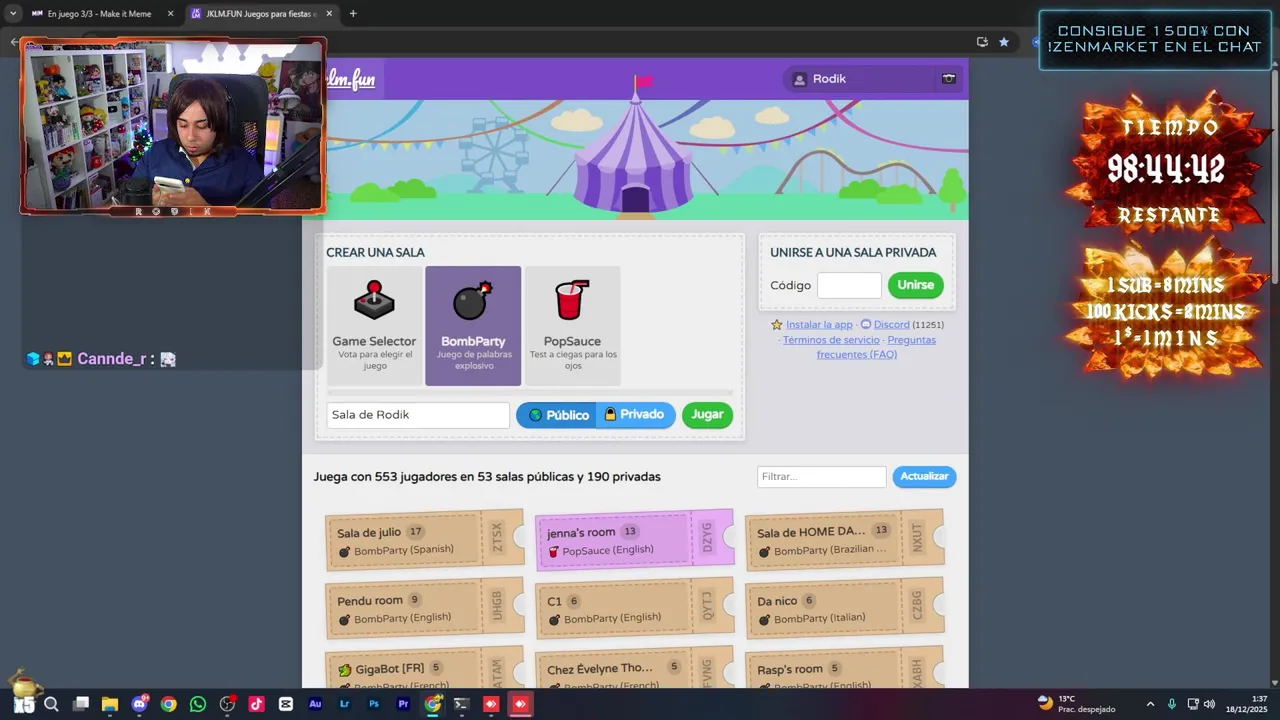Viewport: 1280px width, 720px height.
Task: Join the 'Da nico' Italian room
Action: tap(845, 608)
